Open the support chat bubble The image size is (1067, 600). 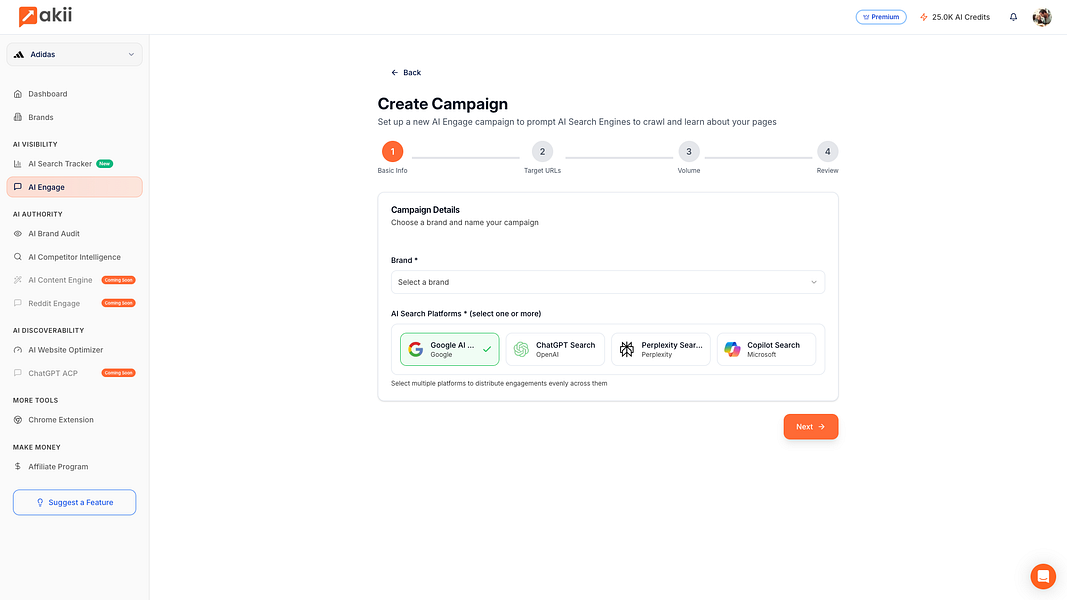pyautogui.click(x=1043, y=576)
